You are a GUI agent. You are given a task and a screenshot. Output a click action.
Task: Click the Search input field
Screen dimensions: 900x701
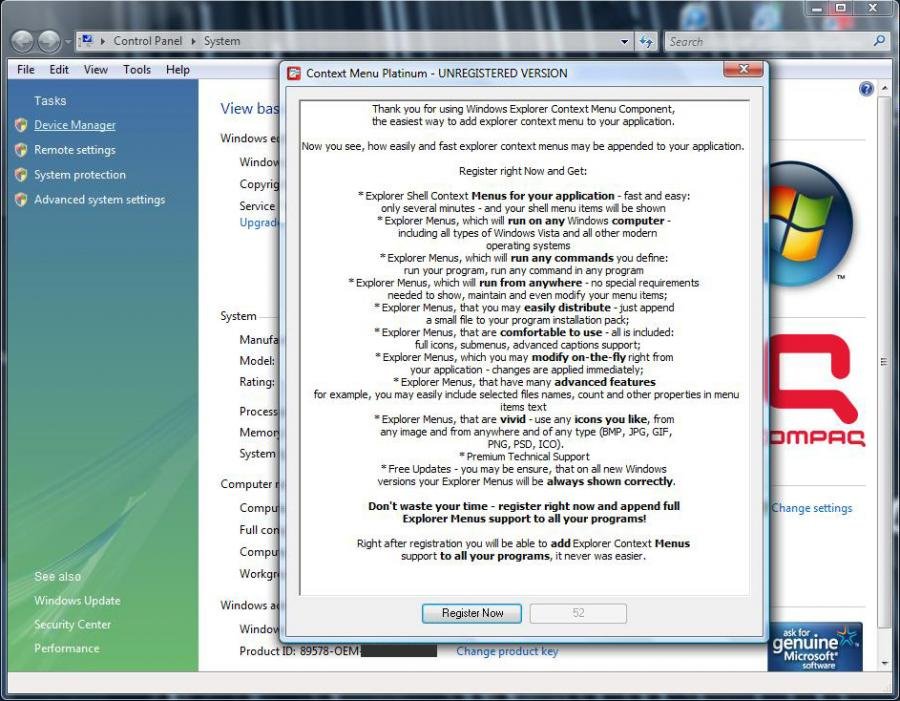(x=769, y=41)
